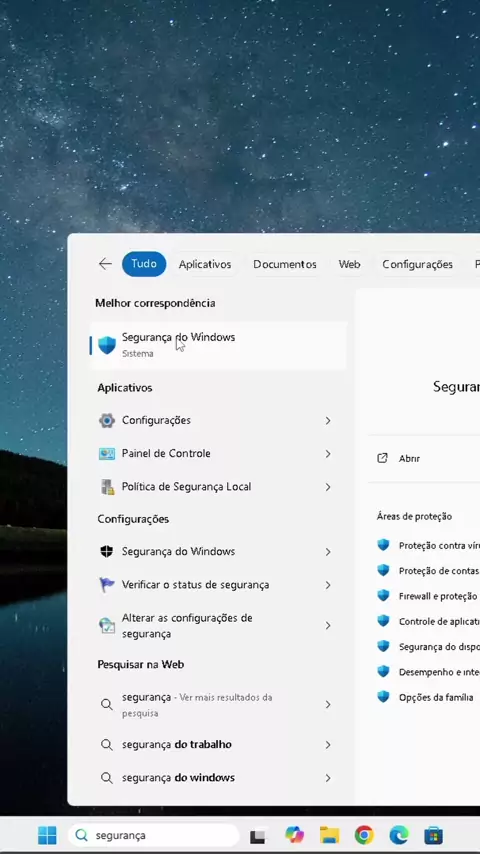This screenshot has height=854, width=480.
Task: Expand the Configurações app result chevron
Action: click(328, 421)
